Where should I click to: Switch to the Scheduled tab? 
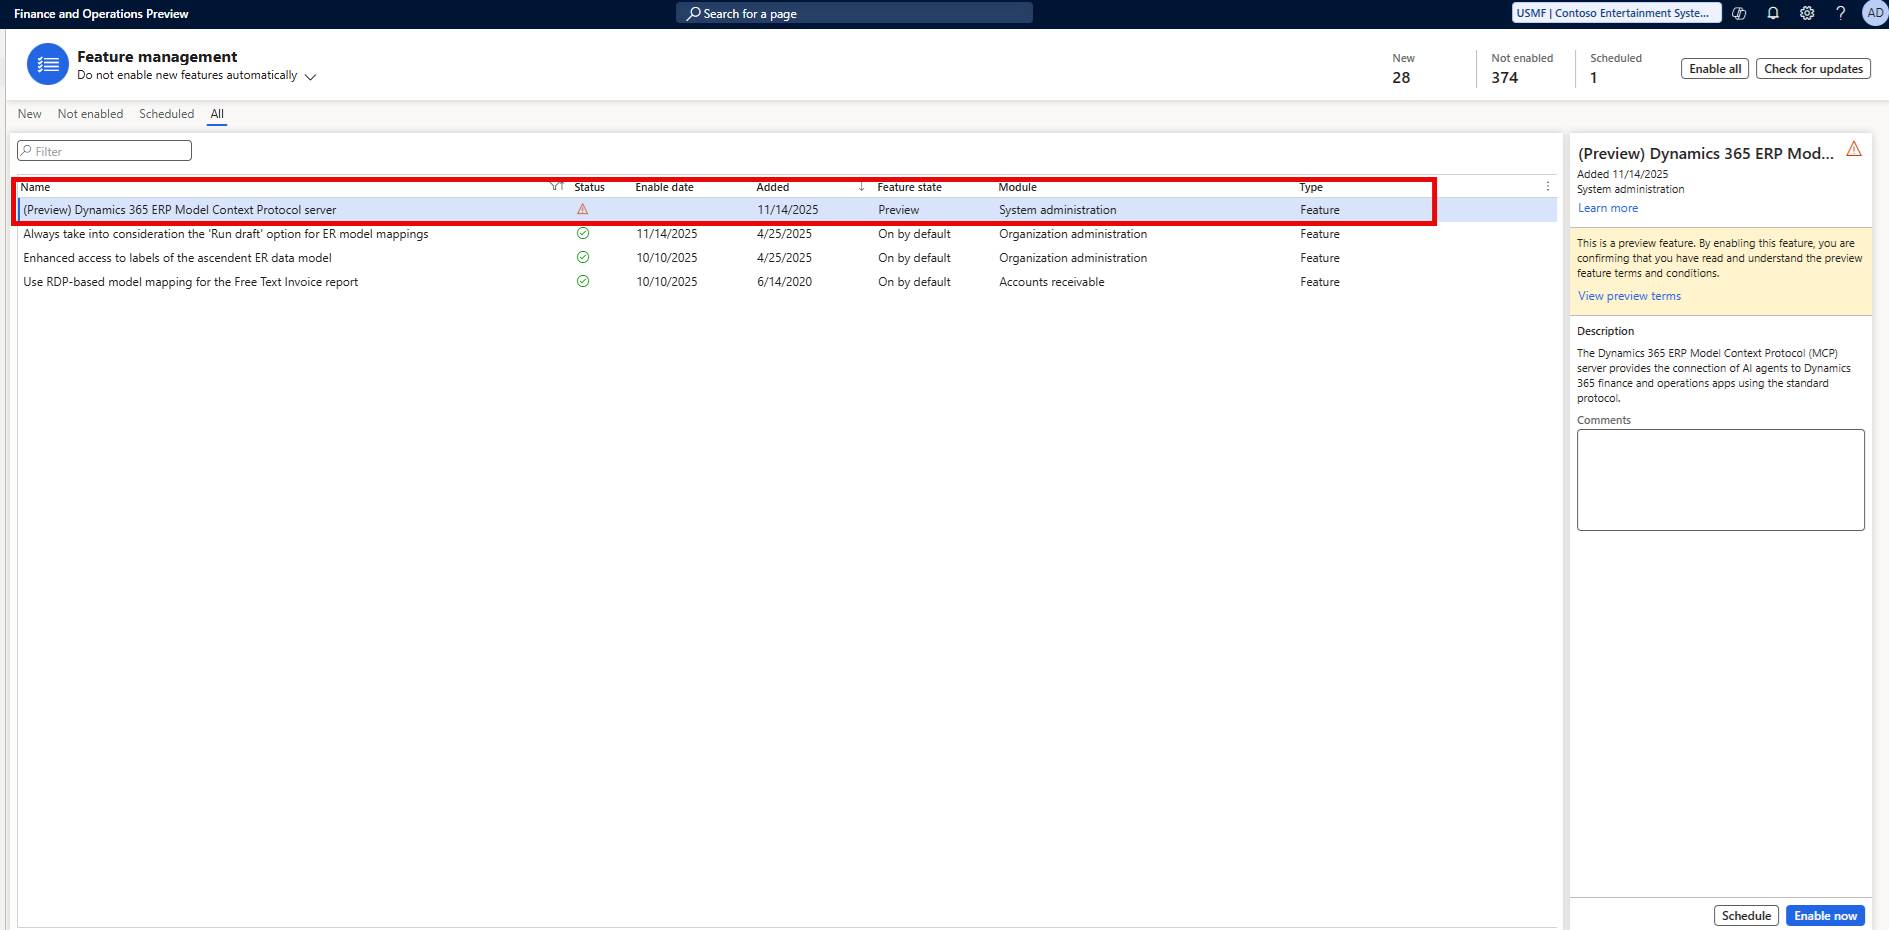tap(166, 113)
